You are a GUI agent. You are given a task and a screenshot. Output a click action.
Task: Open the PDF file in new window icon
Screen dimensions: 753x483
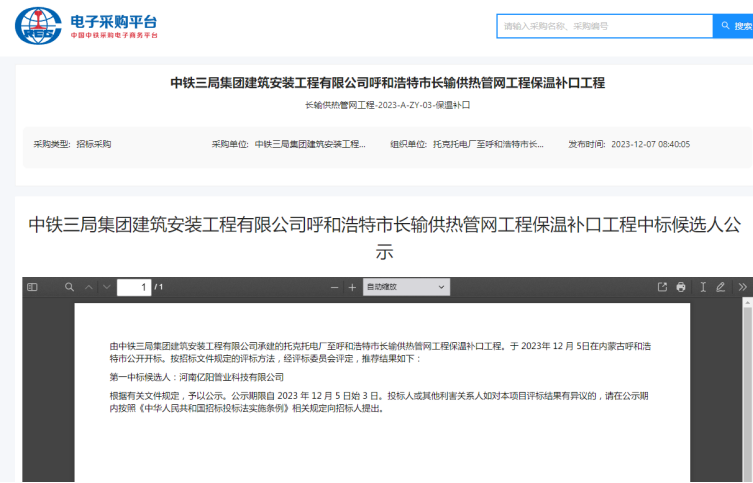(662, 287)
